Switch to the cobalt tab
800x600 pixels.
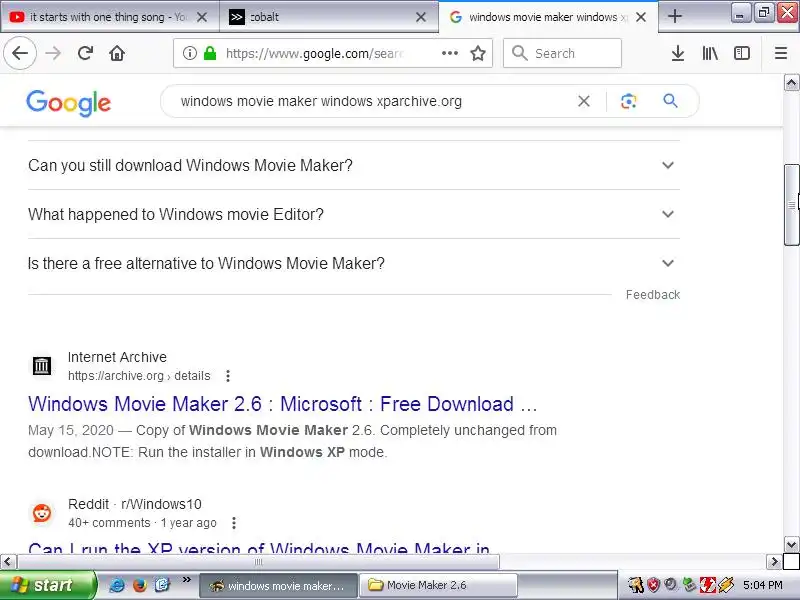(x=329, y=17)
